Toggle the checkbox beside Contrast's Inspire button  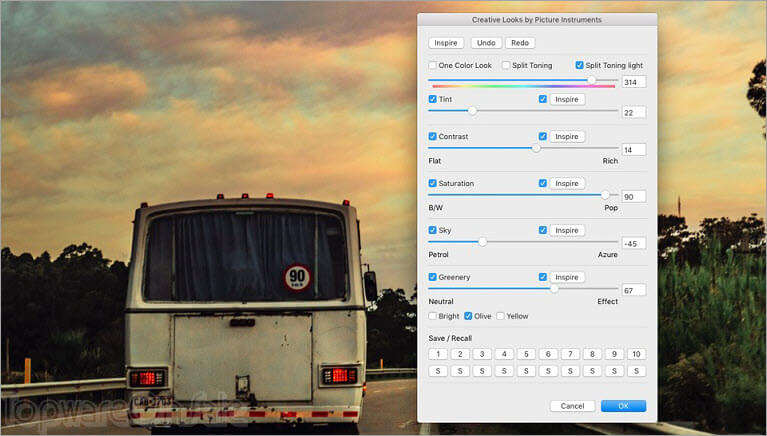click(x=542, y=136)
